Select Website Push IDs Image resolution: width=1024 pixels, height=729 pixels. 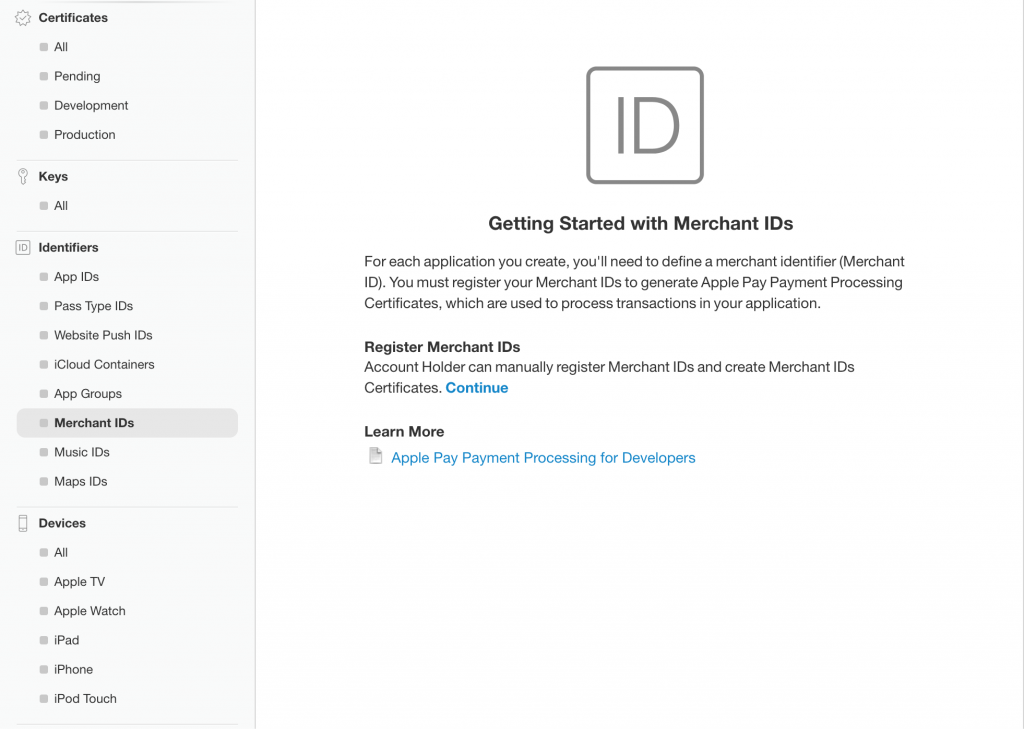coord(103,335)
